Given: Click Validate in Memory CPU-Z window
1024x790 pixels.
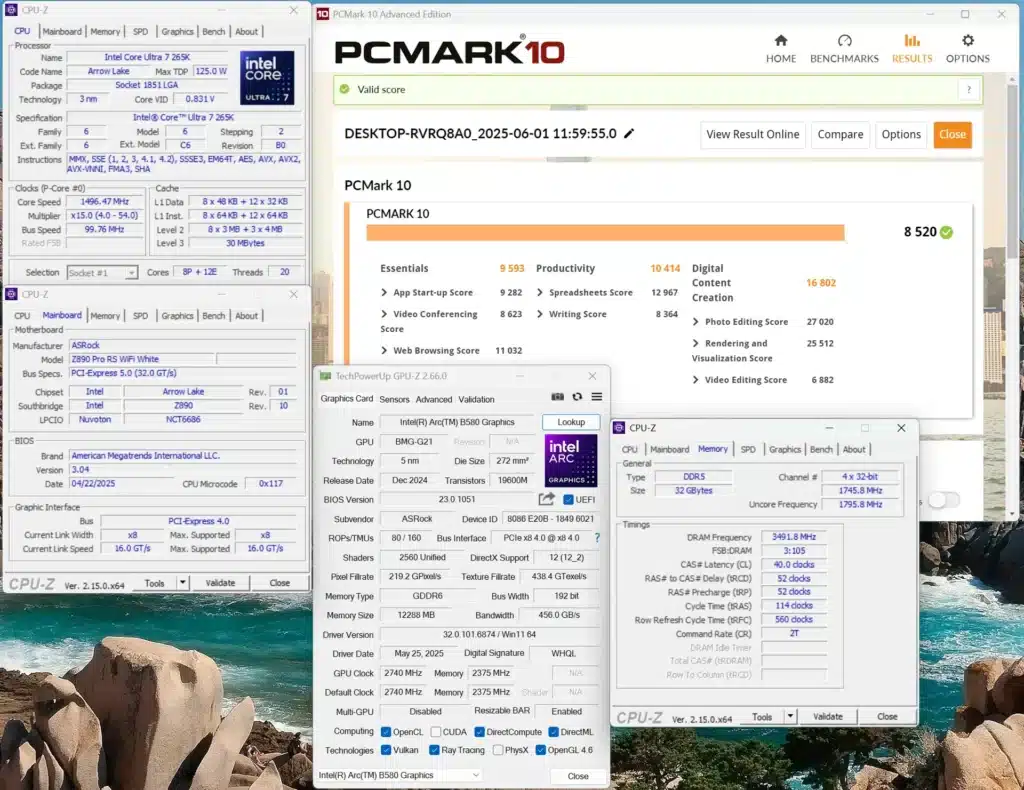Looking at the screenshot, I should point(827,717).
